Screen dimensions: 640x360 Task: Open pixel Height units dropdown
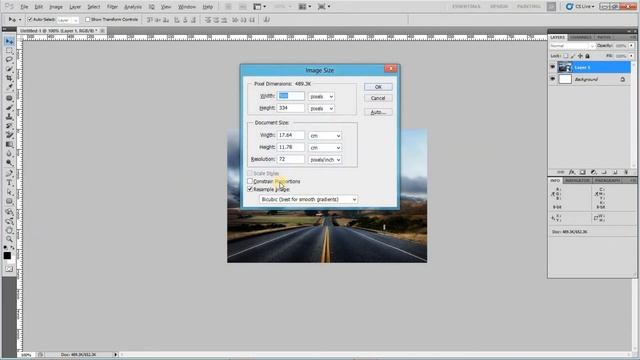[x=321, y=109]
